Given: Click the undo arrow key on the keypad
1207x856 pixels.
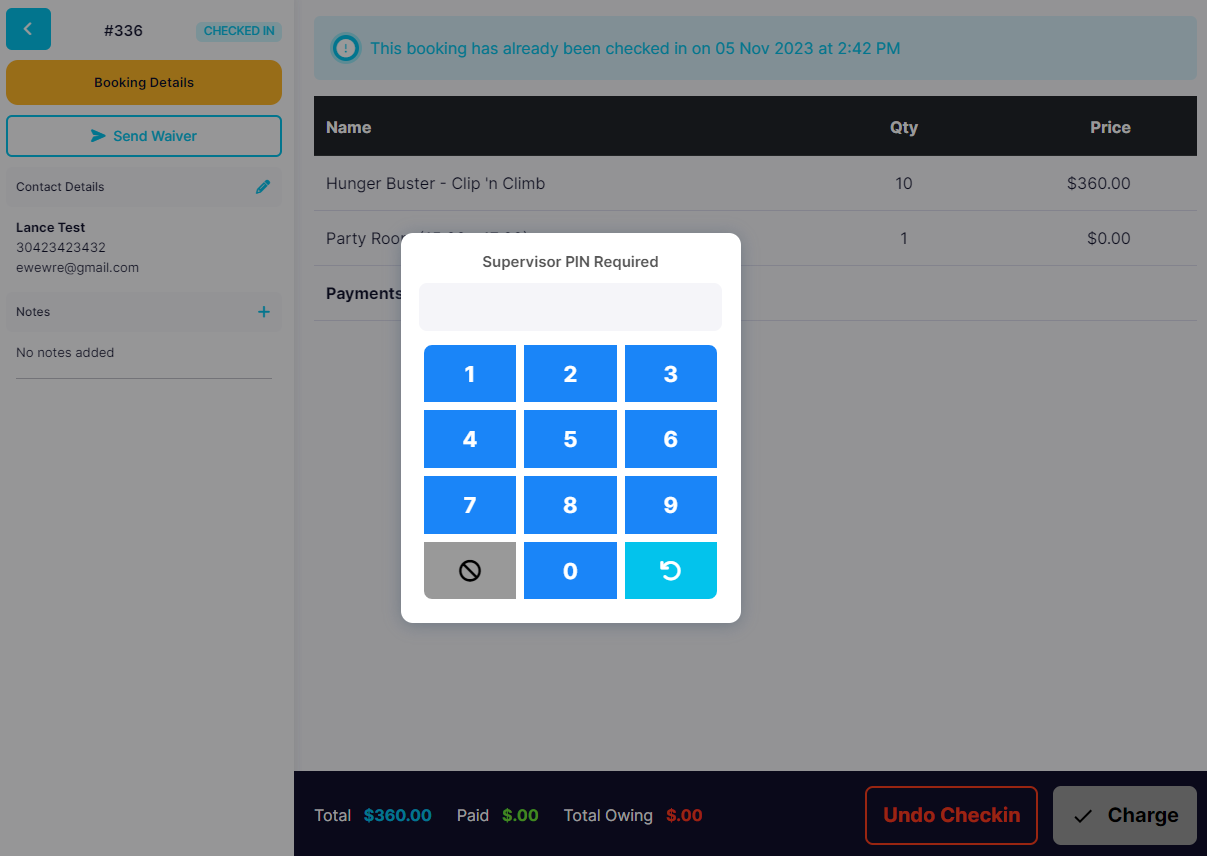Looking at the screenshot, I should pos(670,570).
